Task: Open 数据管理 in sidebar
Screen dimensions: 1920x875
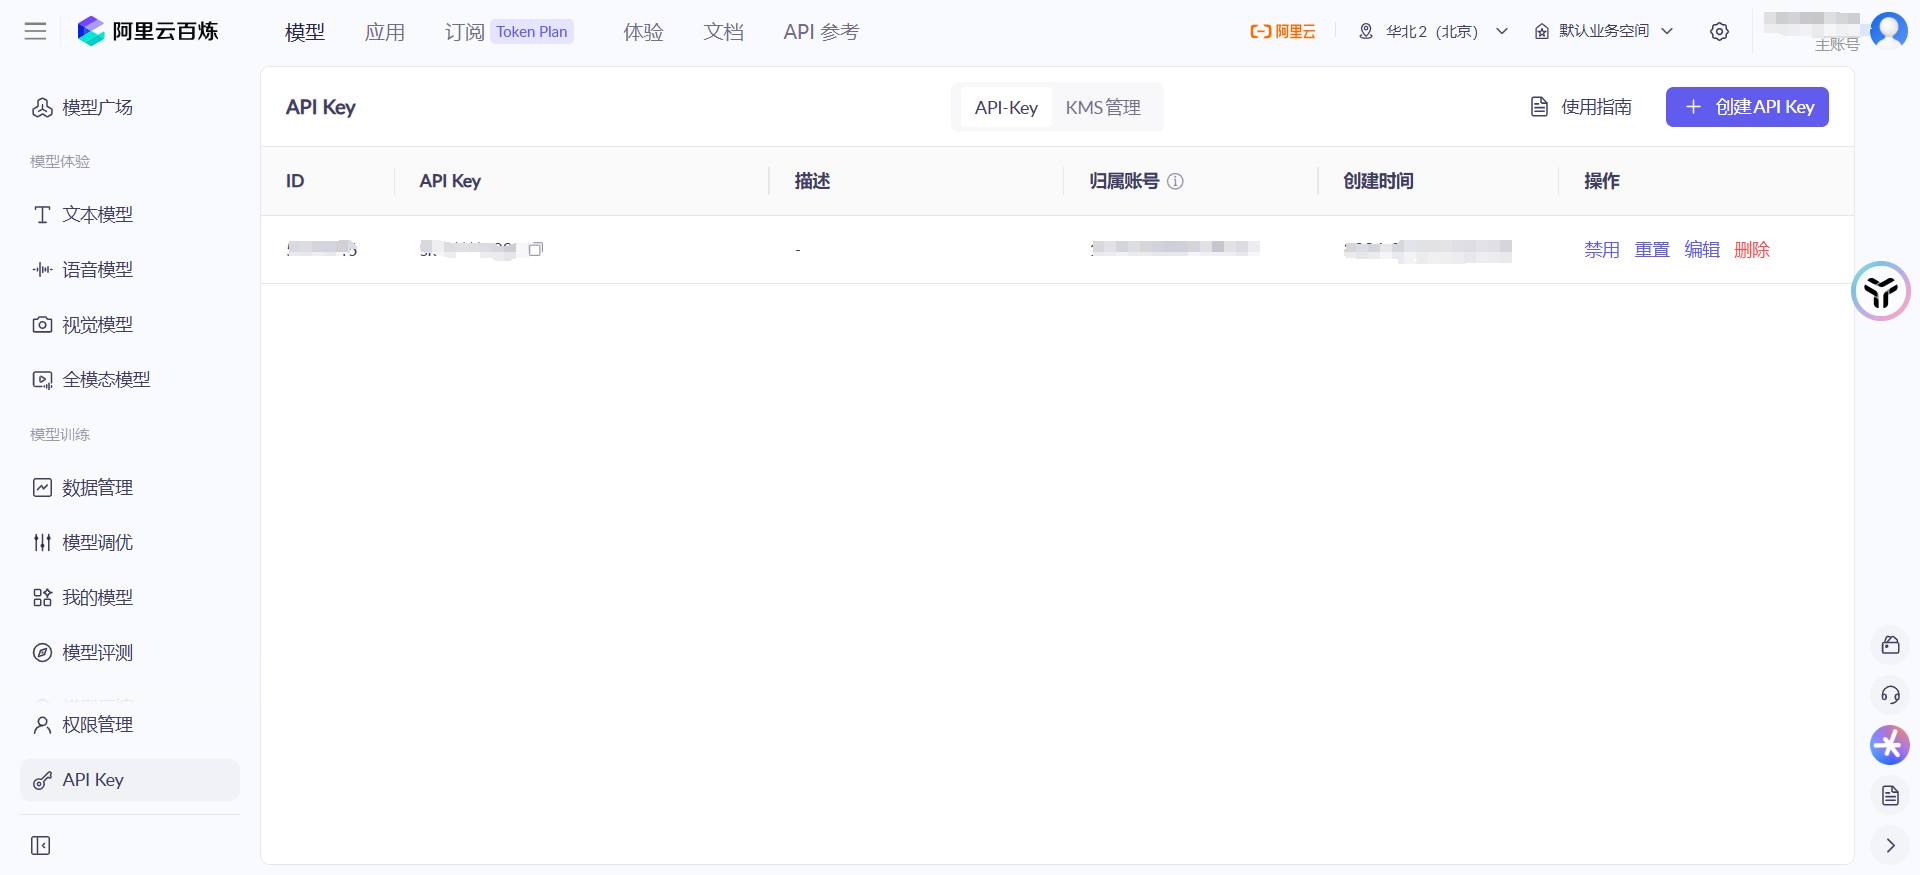Action: [x=130, y=488]
